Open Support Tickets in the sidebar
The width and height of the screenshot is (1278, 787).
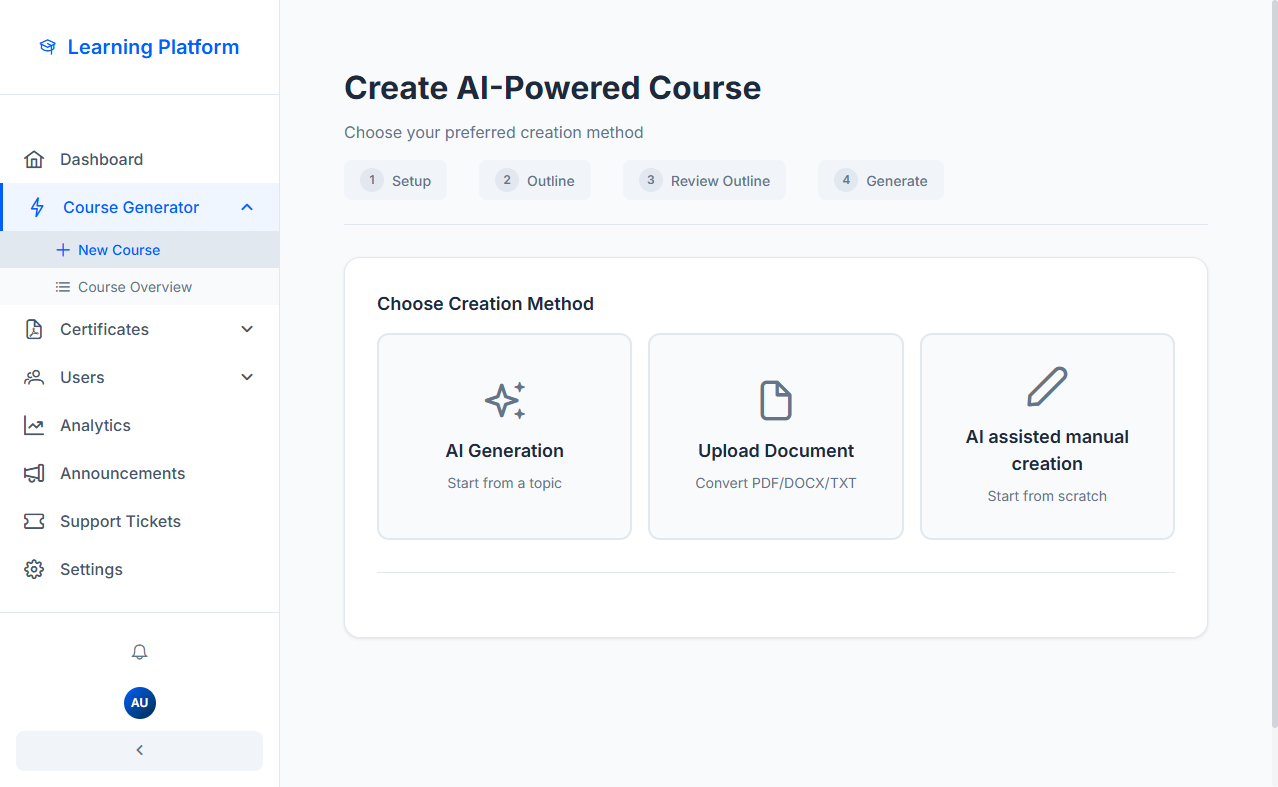pyautogui.click(x=120, y=522)
